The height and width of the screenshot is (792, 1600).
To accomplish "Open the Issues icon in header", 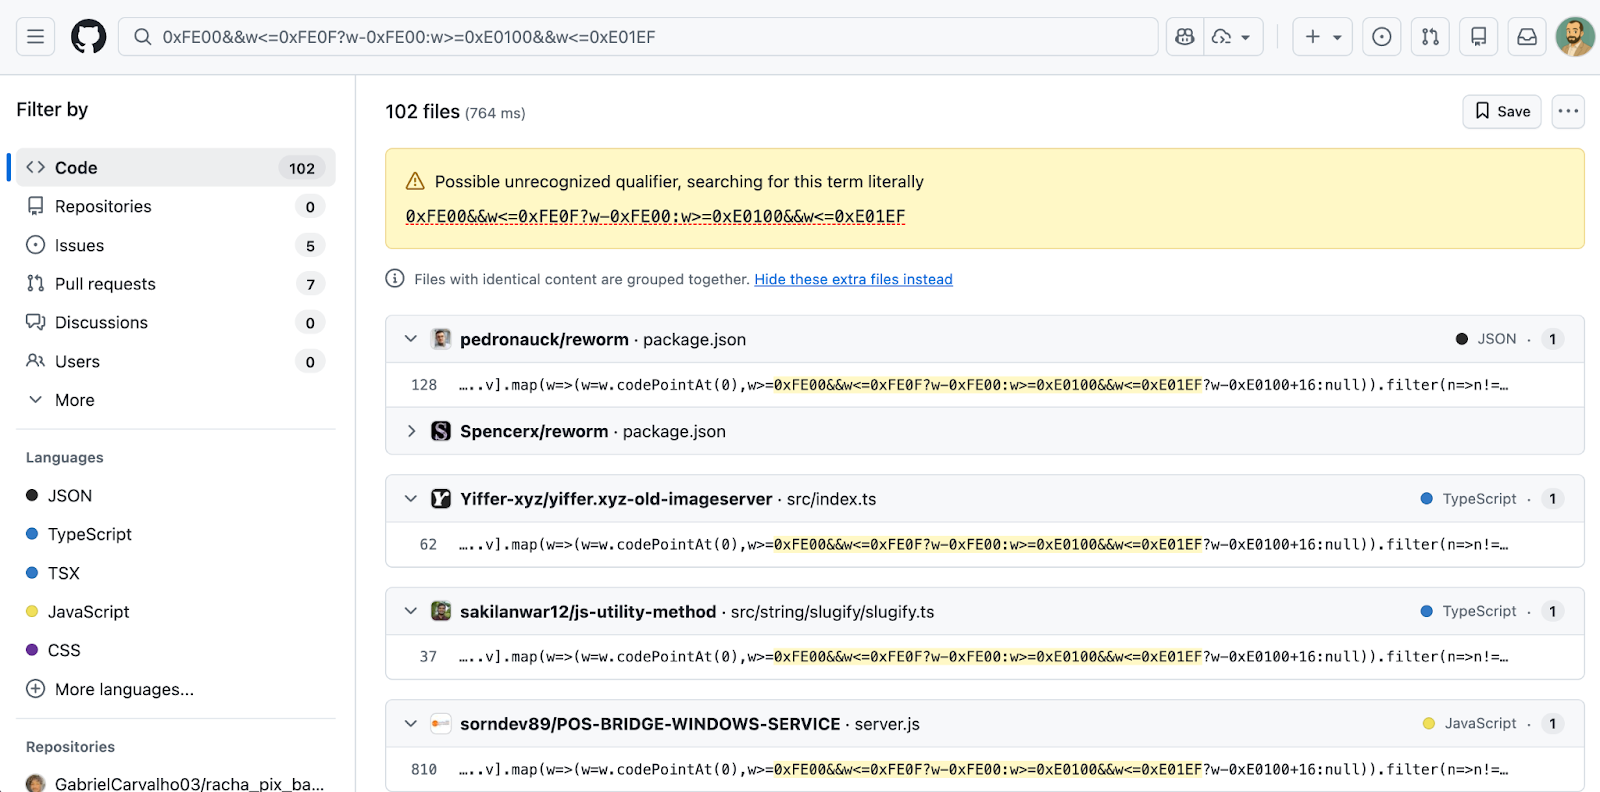I will pyautogui.click(x=1382, y=37).
